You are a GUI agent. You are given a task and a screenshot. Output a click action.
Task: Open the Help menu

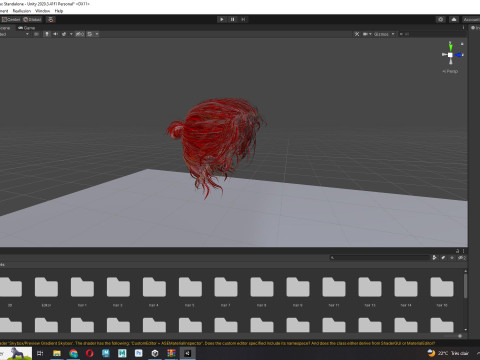tap(59, 11)
